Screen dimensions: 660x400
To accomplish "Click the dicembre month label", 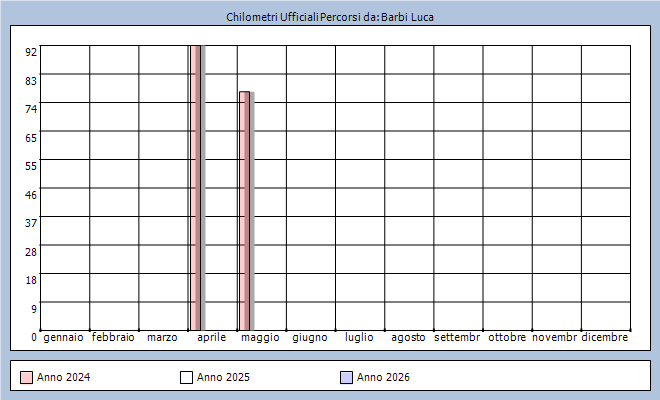I will pos(605,338).
